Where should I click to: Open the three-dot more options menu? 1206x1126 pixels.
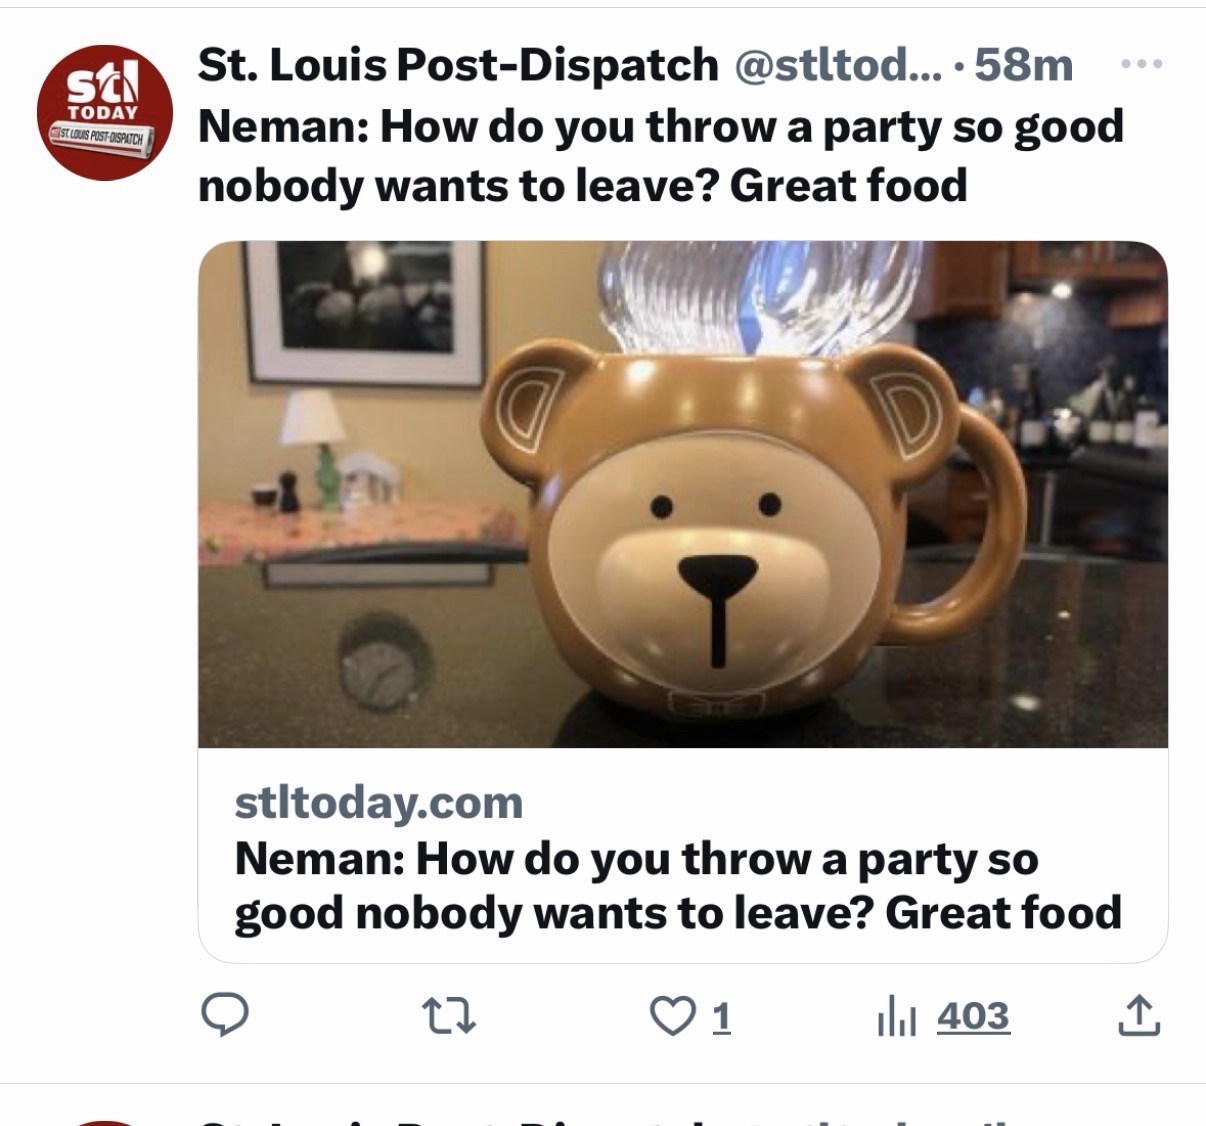coord(1138,64)
